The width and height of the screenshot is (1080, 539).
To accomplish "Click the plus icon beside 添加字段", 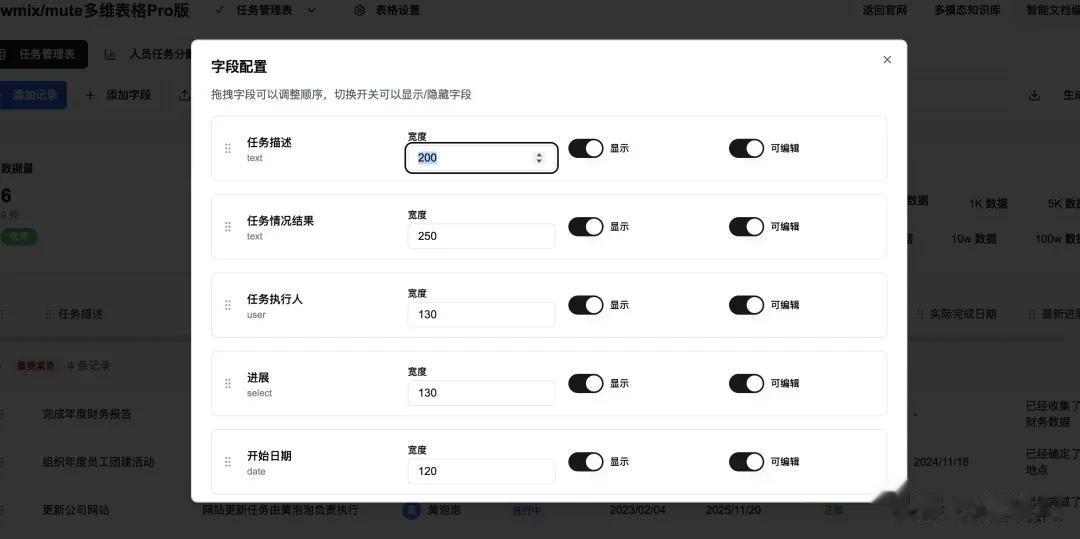I will [90, 95].
